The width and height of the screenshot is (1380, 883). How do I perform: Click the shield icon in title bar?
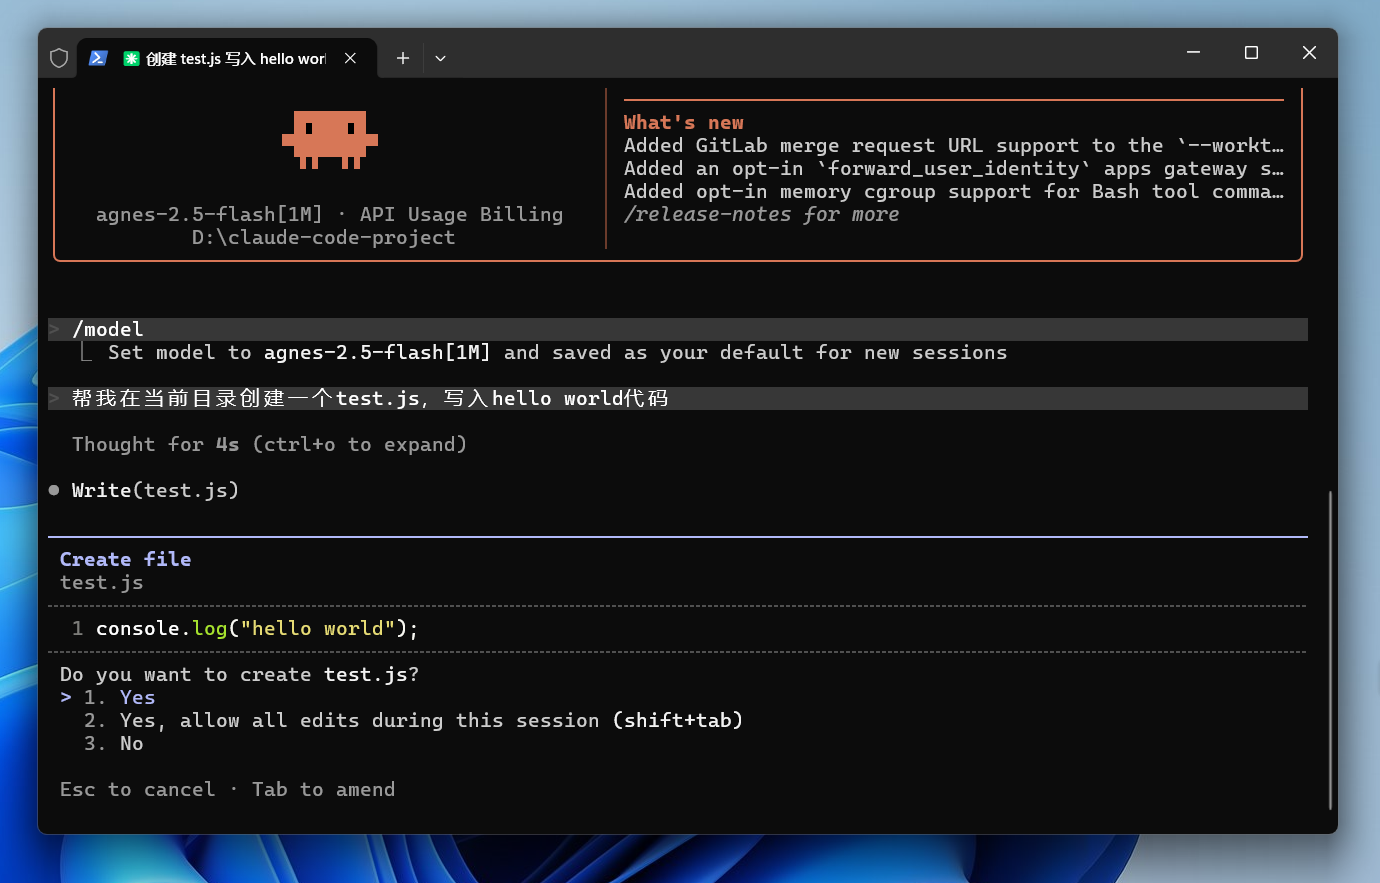(59, 58)
